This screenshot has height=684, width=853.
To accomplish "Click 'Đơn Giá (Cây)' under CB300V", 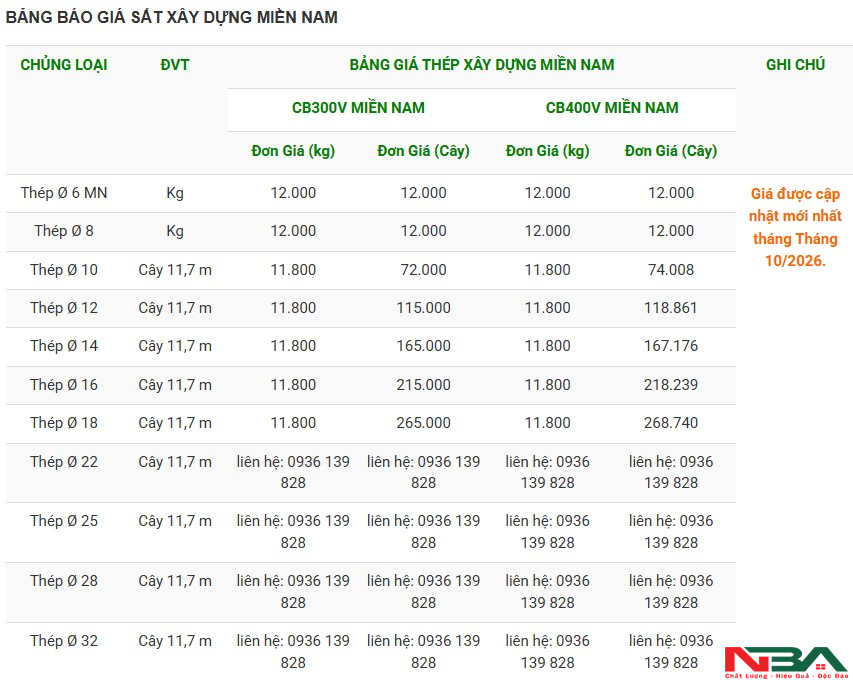I will 423,151.
